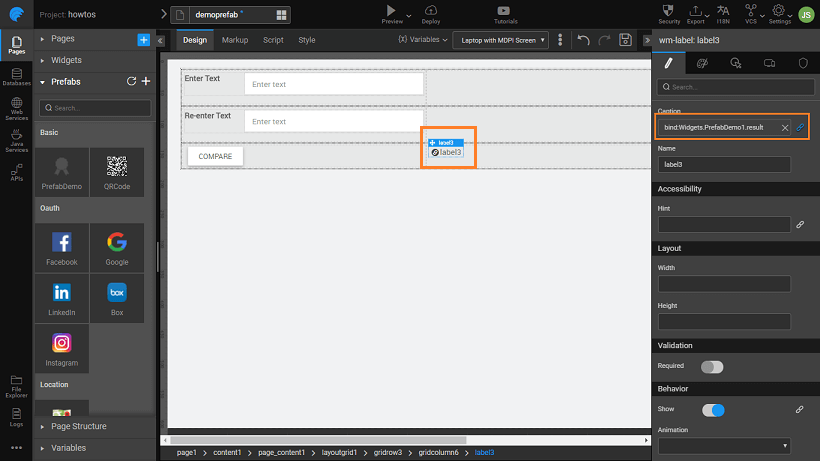The height and width of the screenshot is (461, 820).
Task: Open Web Services in left sidebar
Action: (x=16, y=107)
